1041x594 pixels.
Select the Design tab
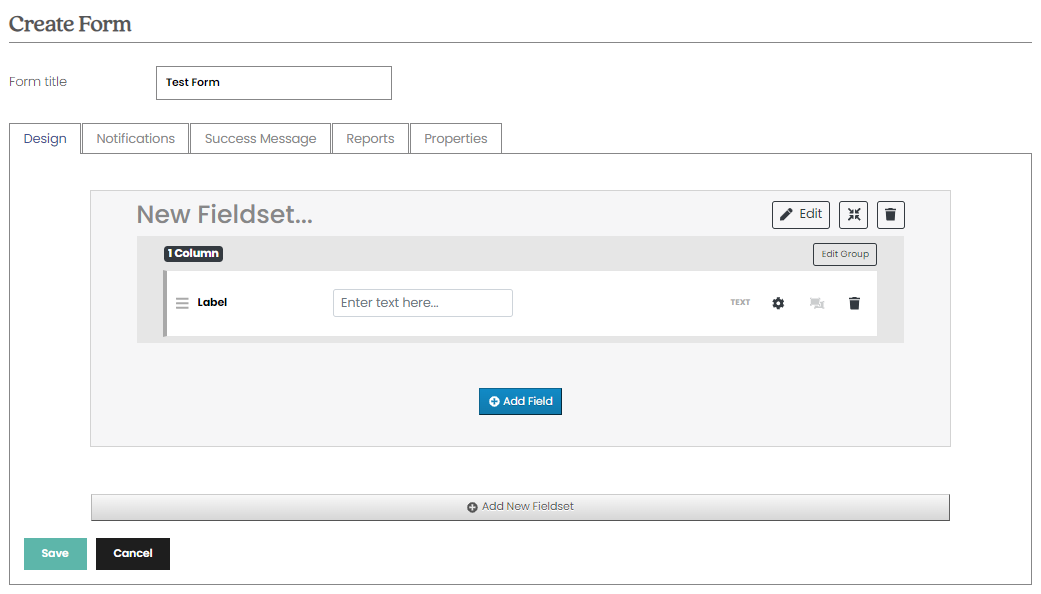tap(45, 138)
